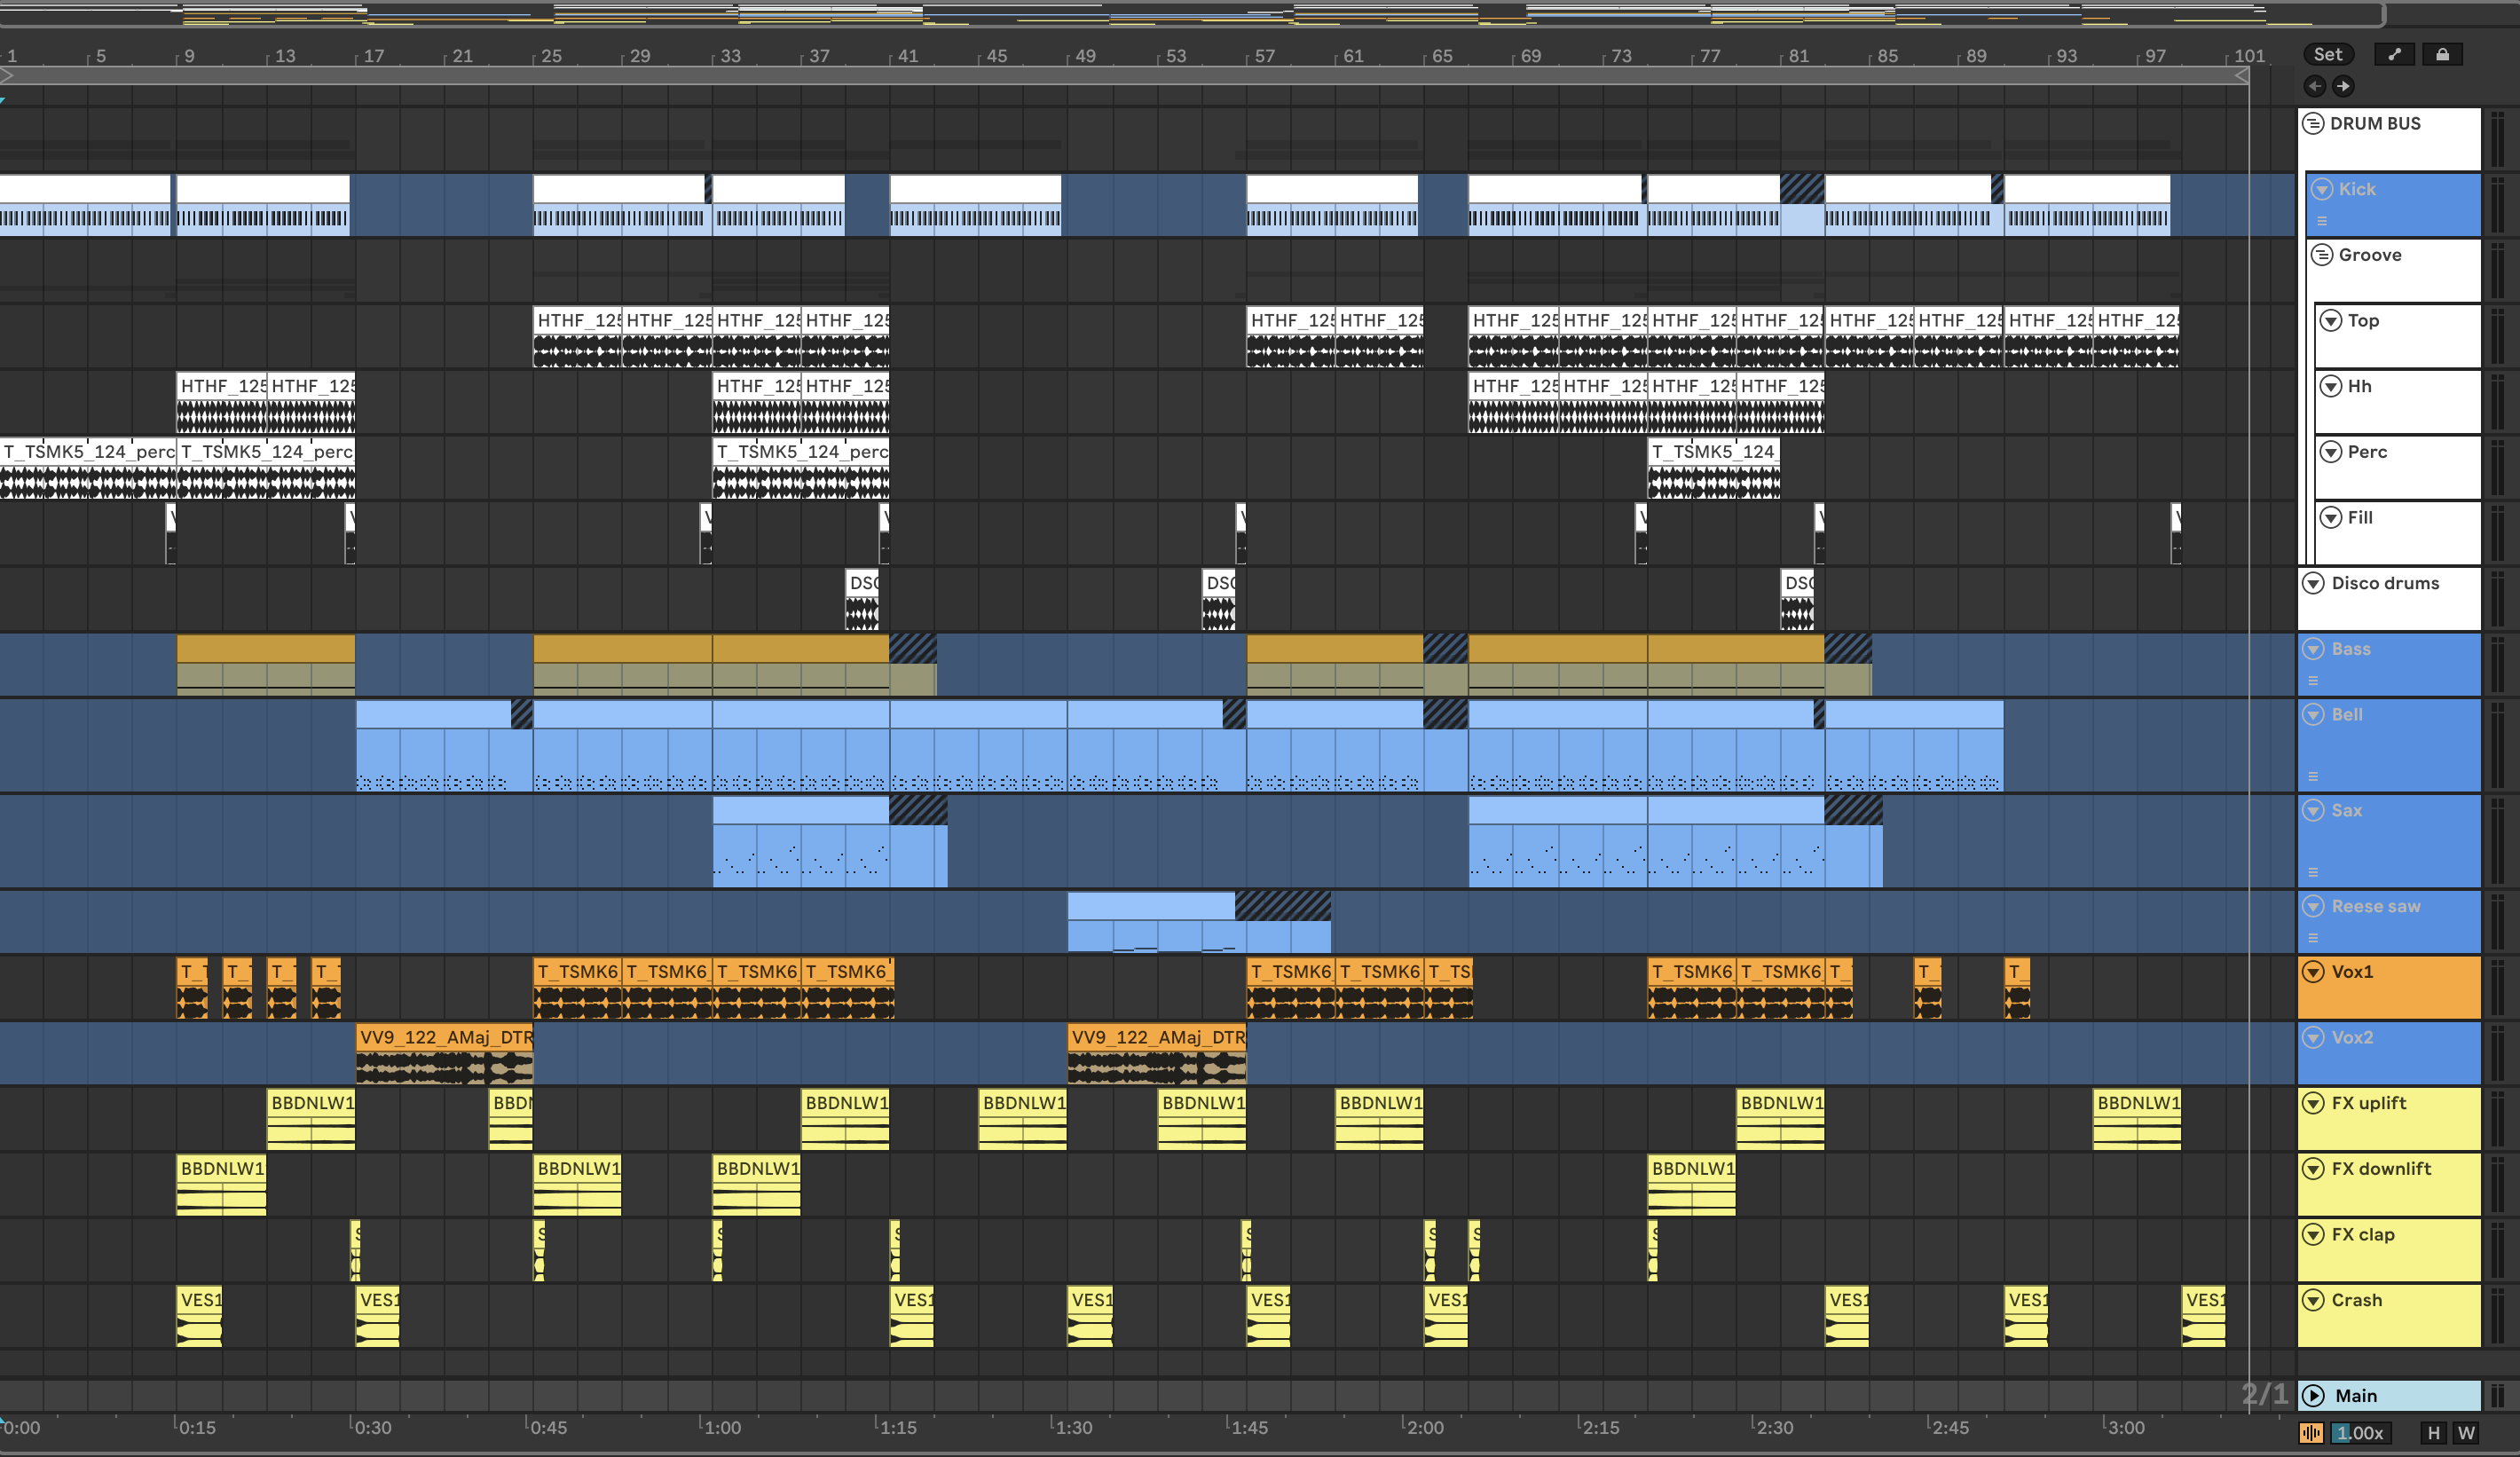Click the H height button
This screenshot has height=1457, width=2520.
2433,1433
